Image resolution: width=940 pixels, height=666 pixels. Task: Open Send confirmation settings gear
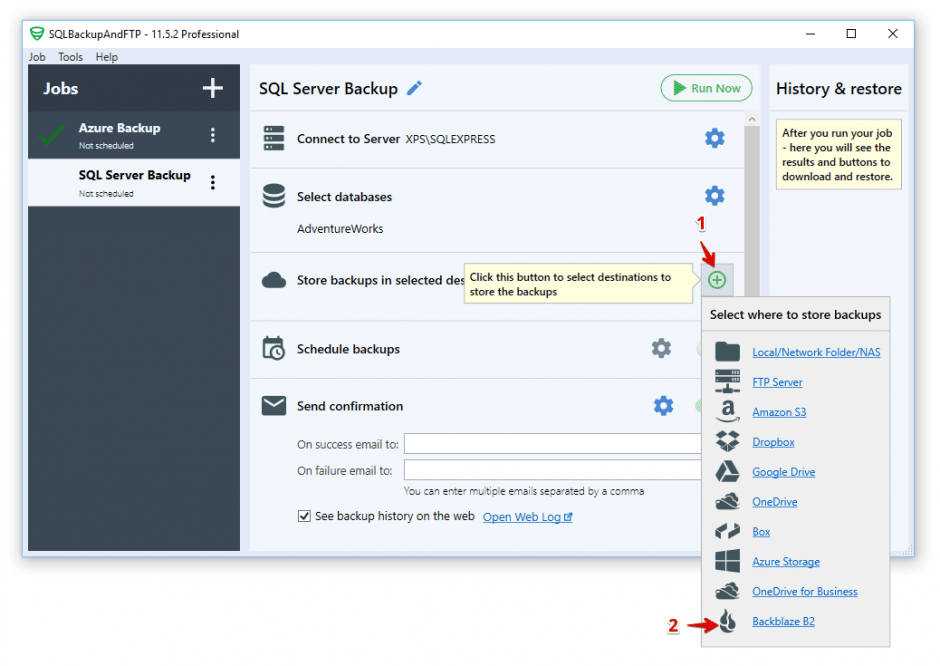662,406
